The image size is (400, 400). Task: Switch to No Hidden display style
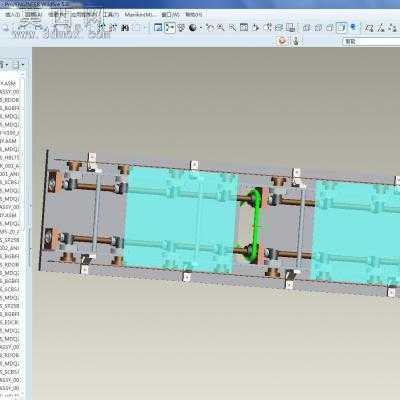330,28
